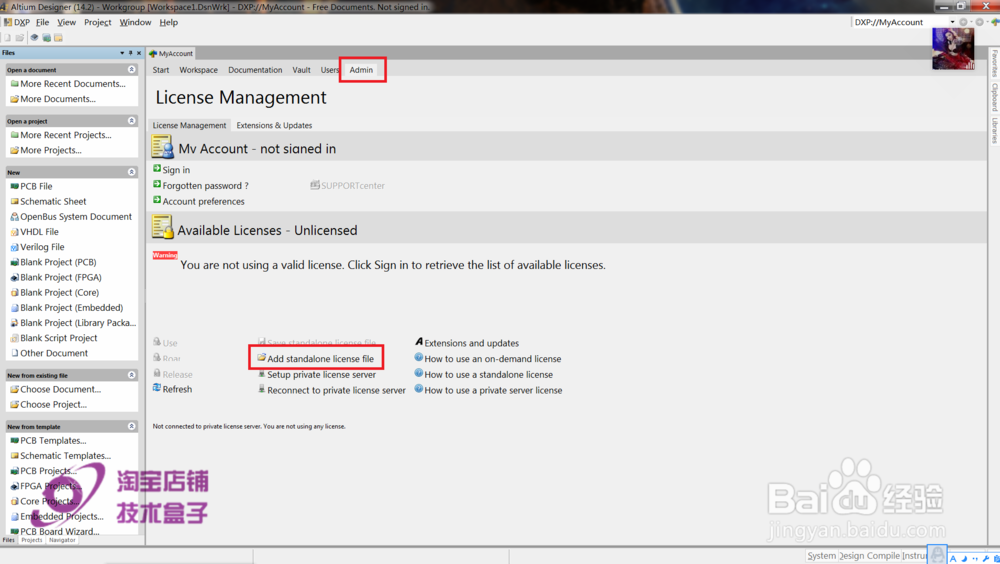Click the home page icon at top right
The height and width of the screenshot is (564, 1000).
coord(995,22)
